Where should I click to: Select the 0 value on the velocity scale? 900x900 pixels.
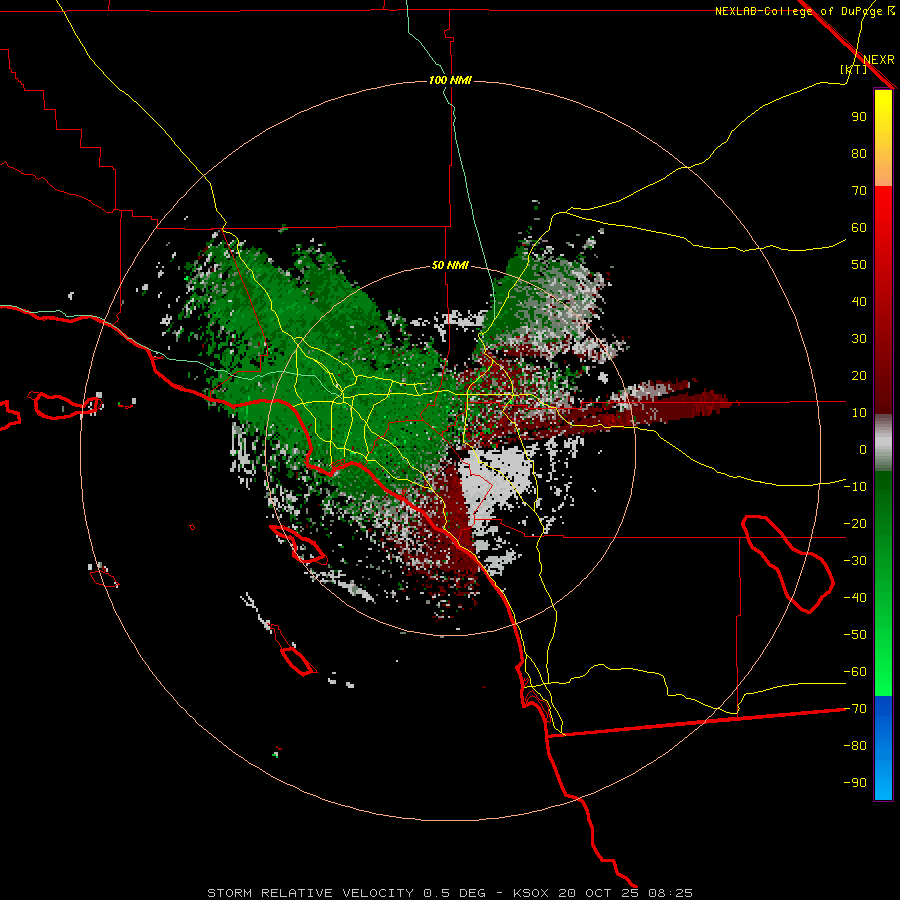863,449
